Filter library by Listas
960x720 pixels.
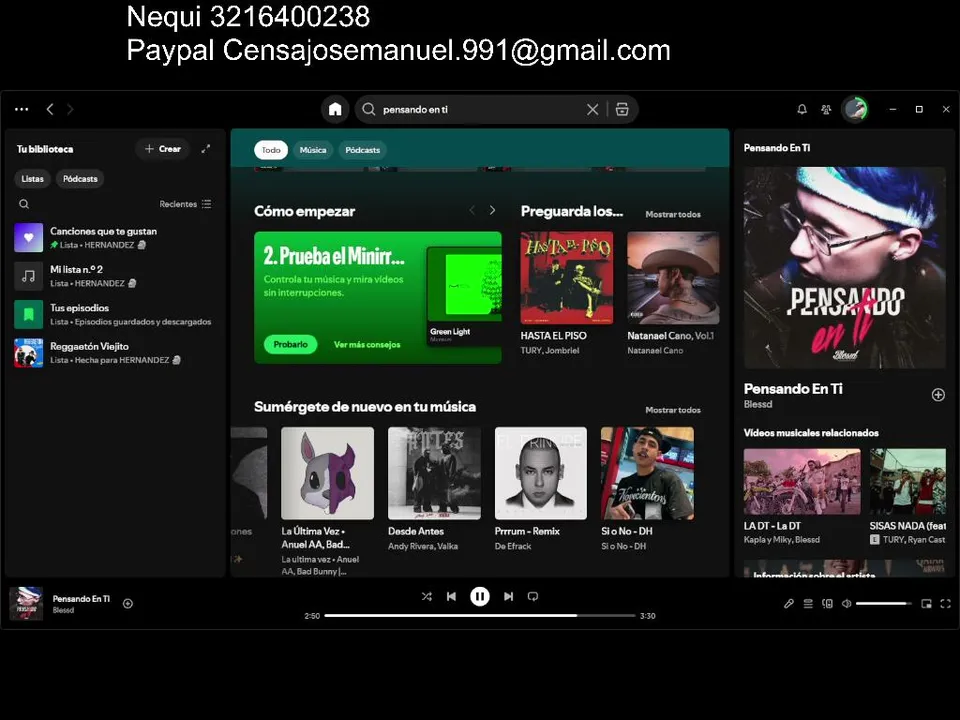[32, 179]
